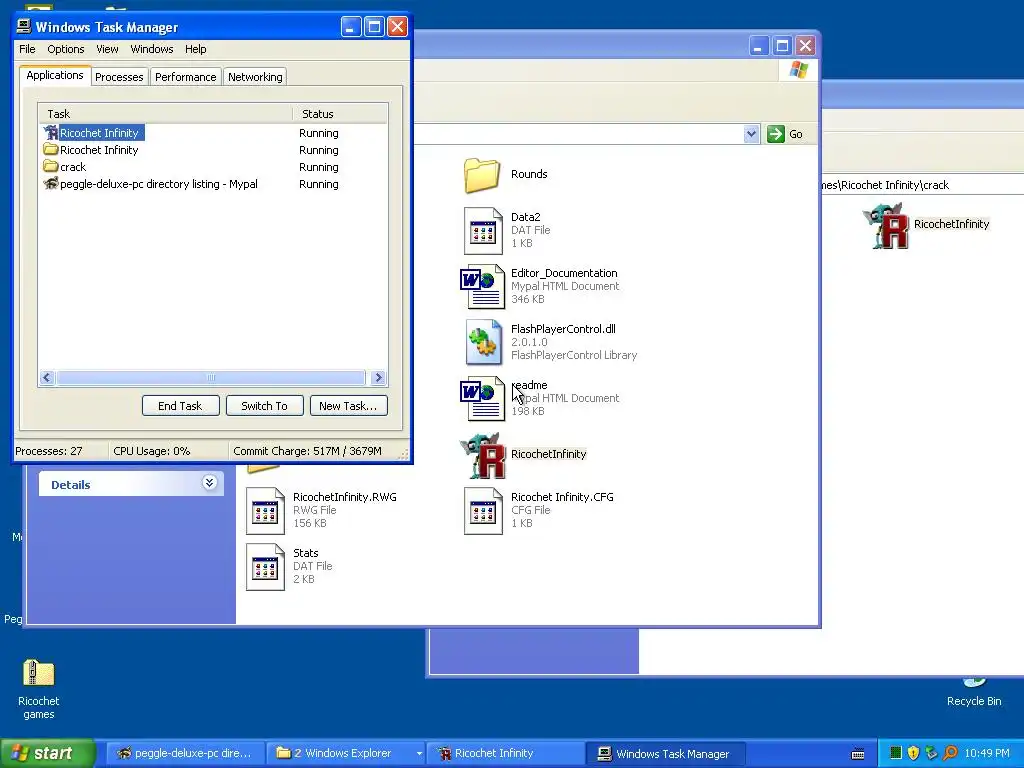Click the task list scroll left arrow
Viewport: 1024px width, 768px height.
click(x=46, y=377)
